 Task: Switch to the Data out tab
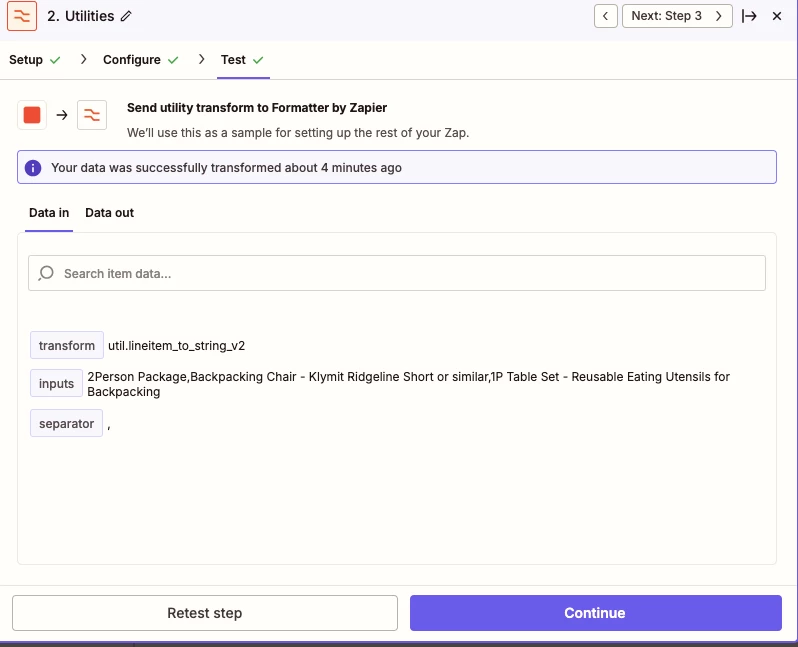(109, 213)
